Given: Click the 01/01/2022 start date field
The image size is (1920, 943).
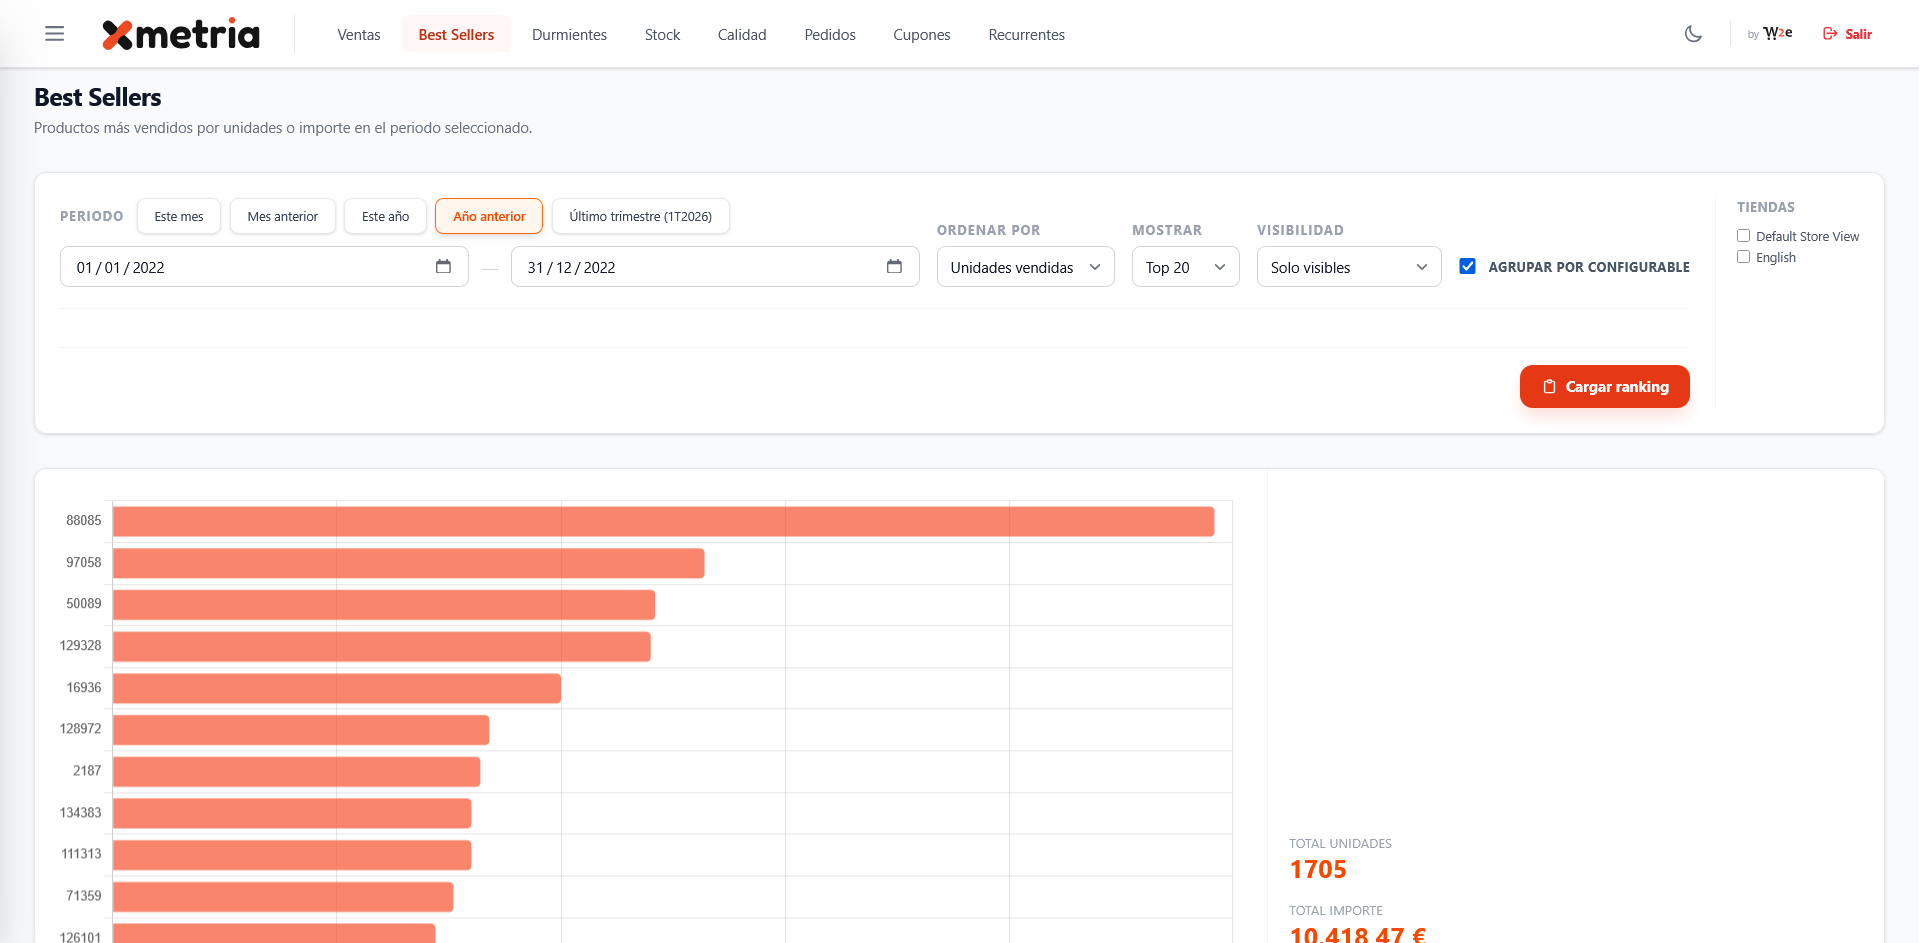Looking at the screenshot, I should (240, 267).
